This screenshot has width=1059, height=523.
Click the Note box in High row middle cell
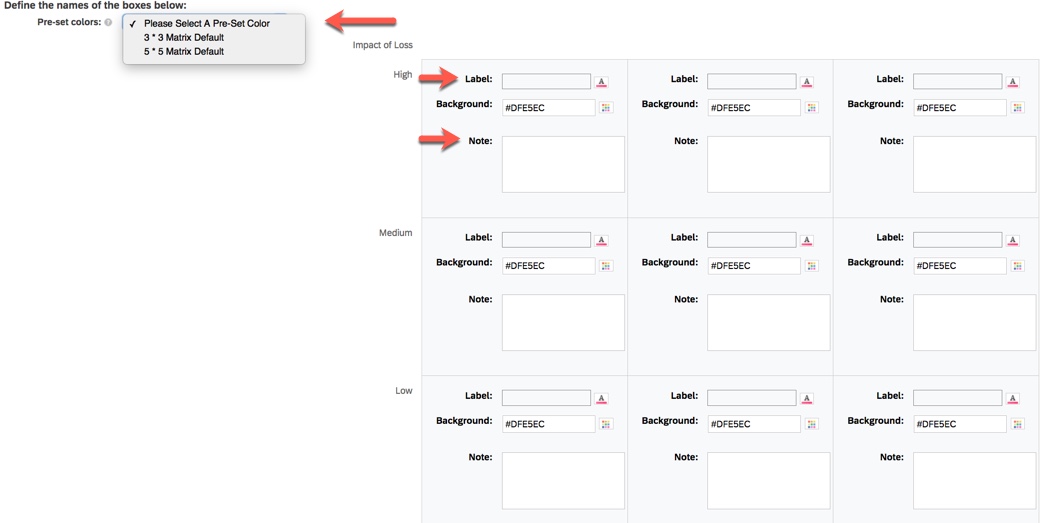pos(769,164)
